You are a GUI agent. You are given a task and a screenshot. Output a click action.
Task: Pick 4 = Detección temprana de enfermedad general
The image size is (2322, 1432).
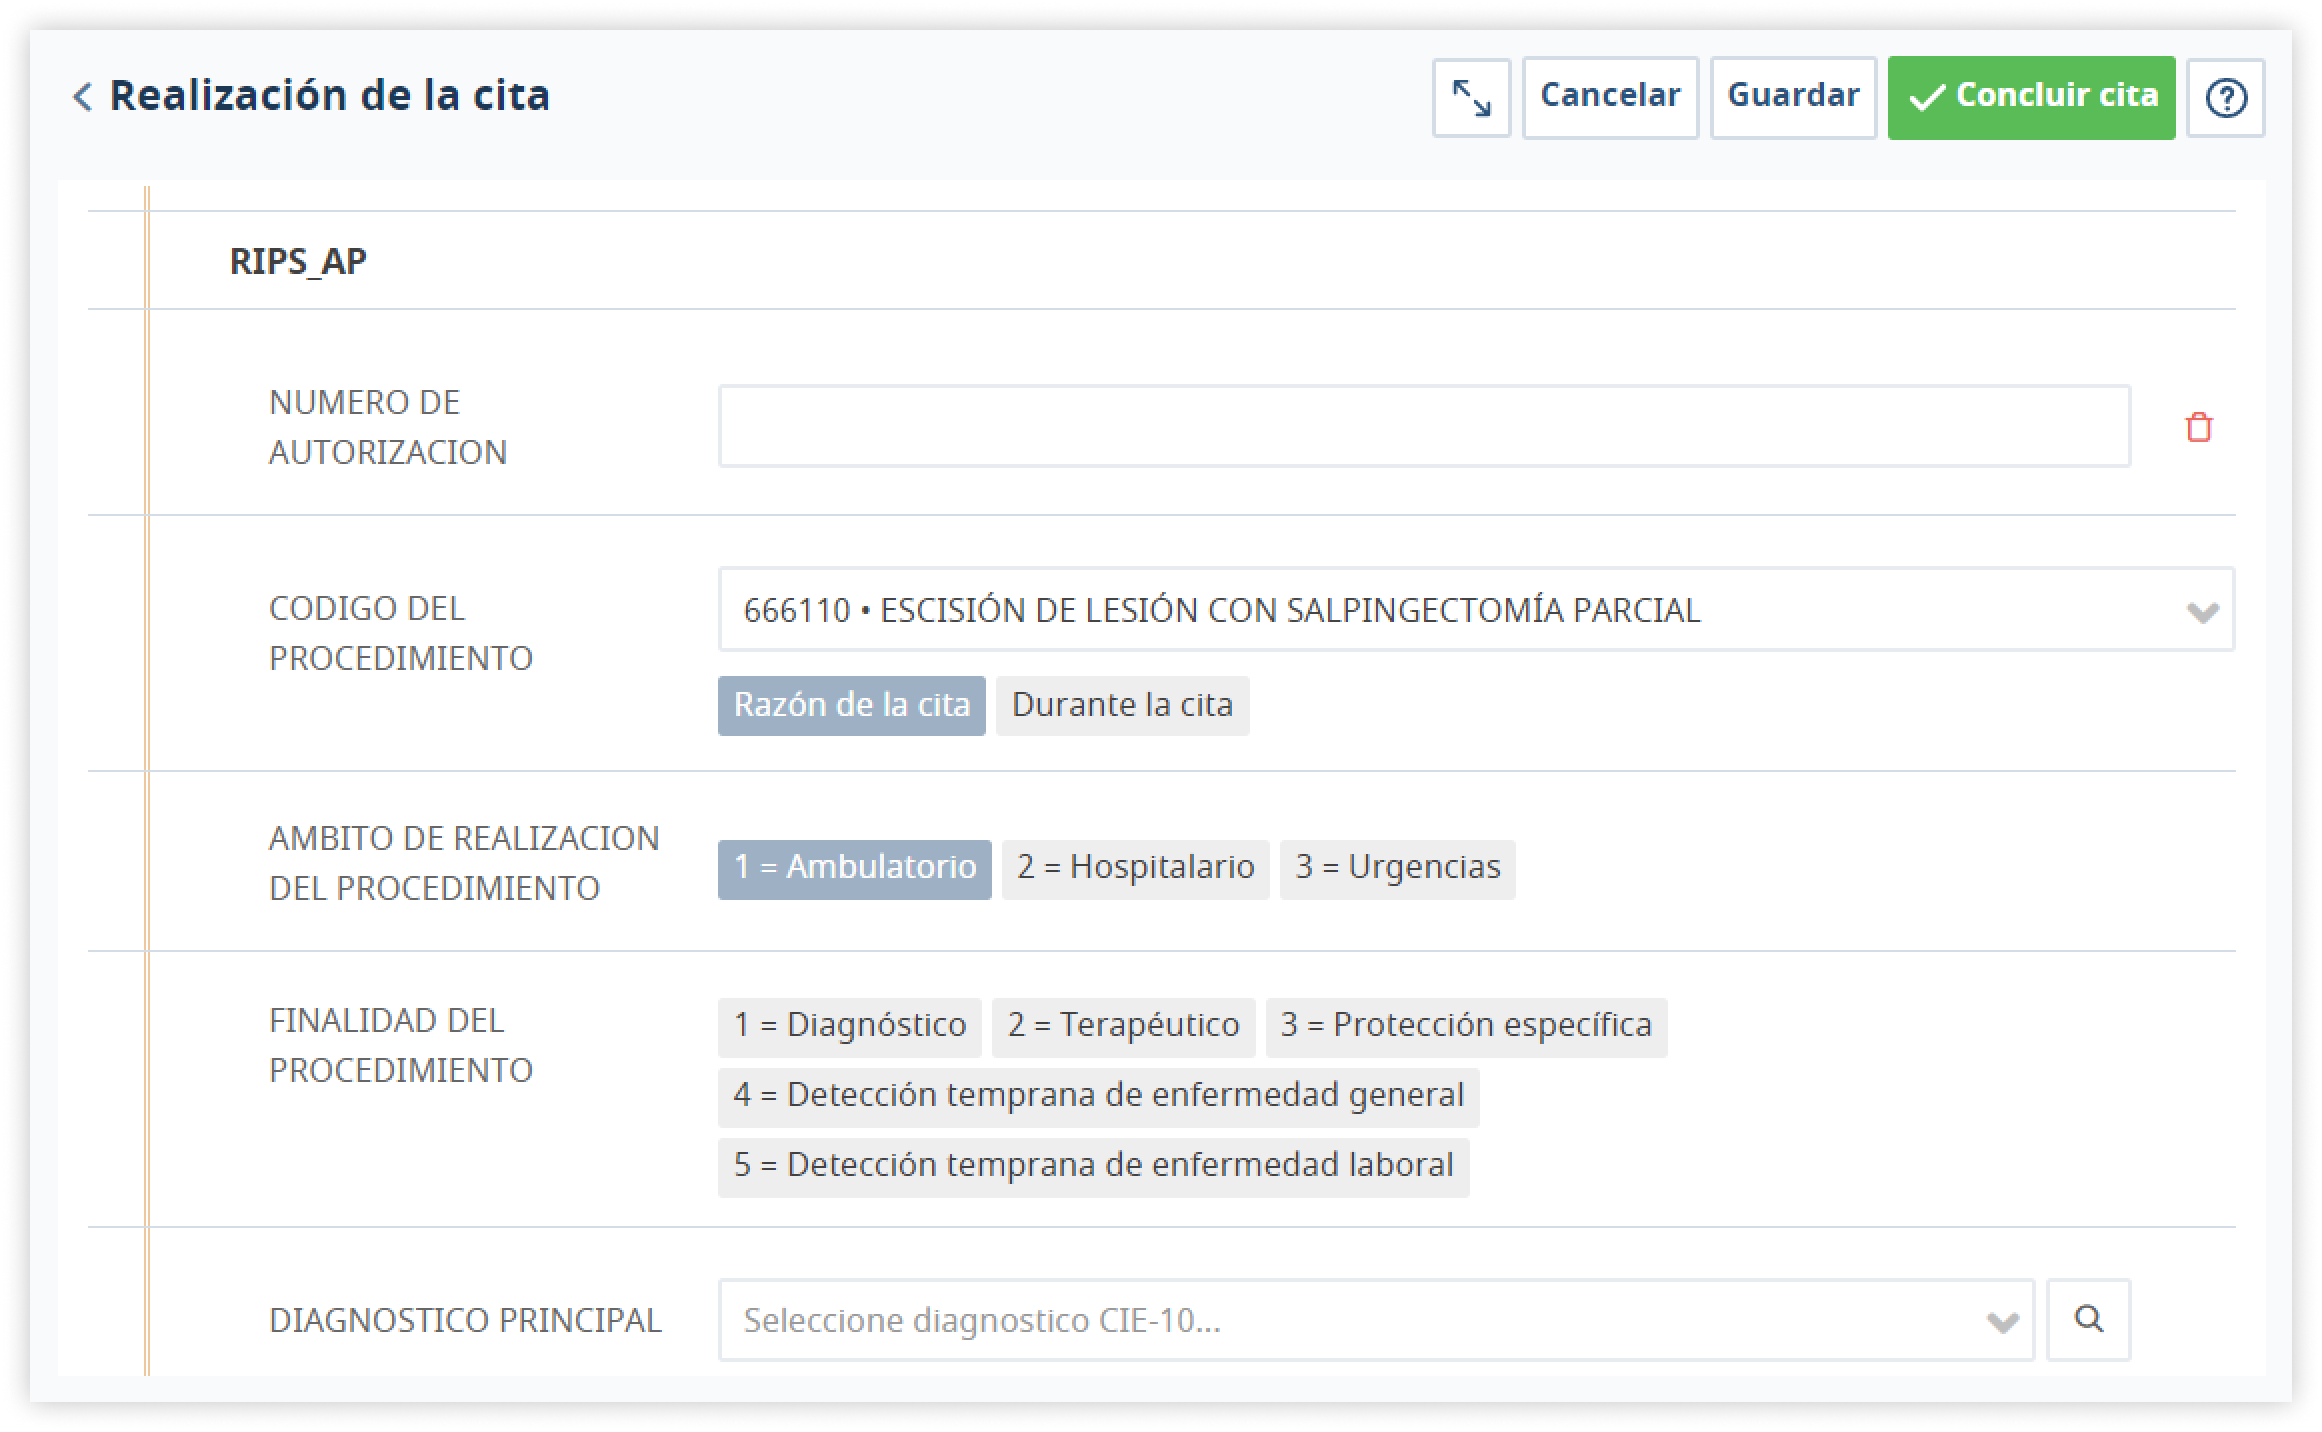tap(1098, 1097)
